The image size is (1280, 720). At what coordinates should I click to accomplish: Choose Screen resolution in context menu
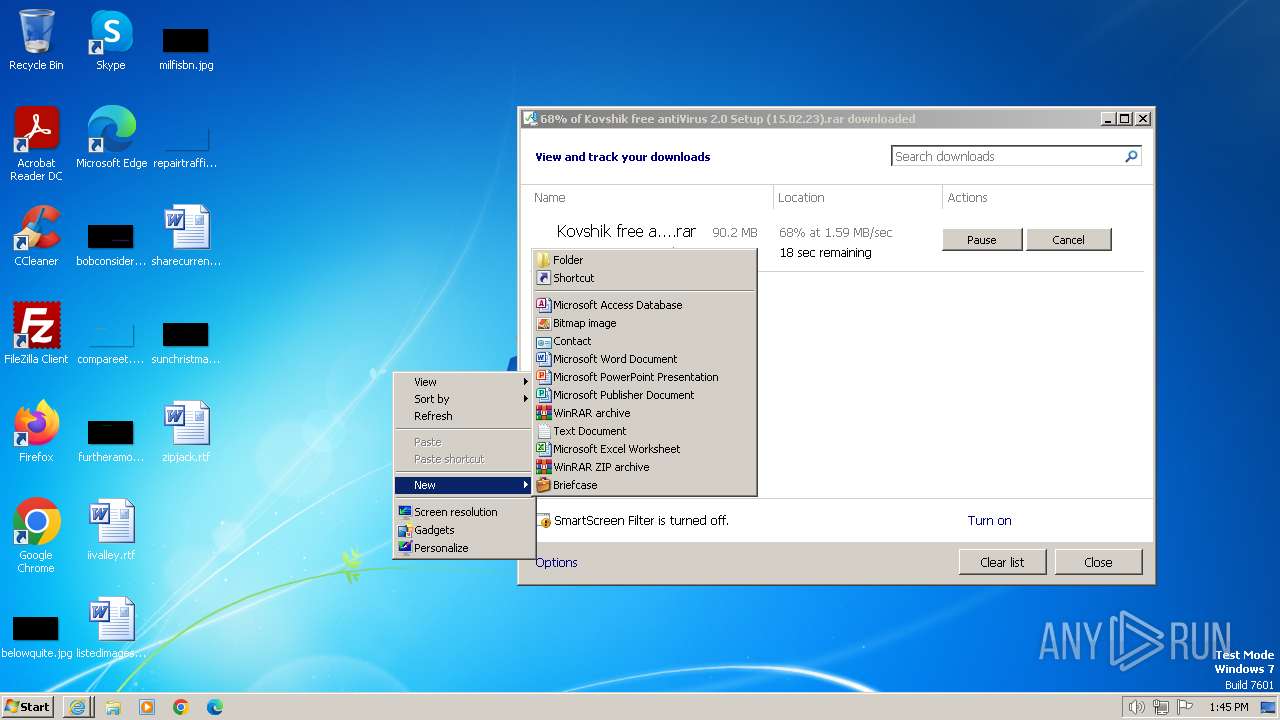pos(464,512)
